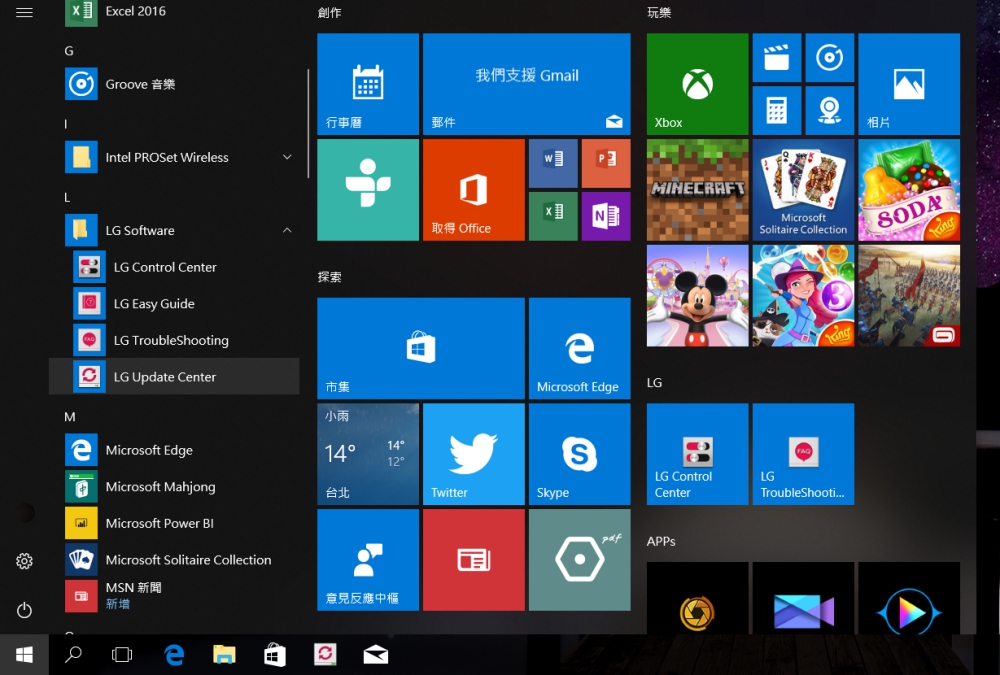Image resolution: width=1000 pixels, height=675 pixels.
Task: Select Microsoft Mahjong from app list
Action: point(160,487)
